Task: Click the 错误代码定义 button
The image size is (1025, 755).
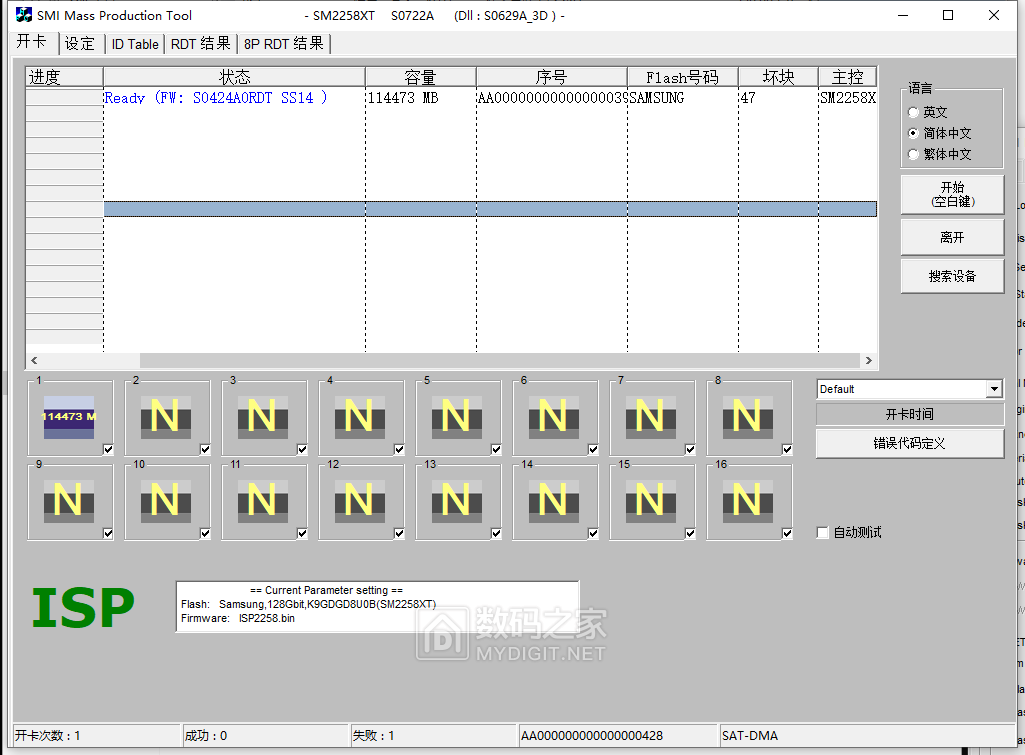Action: click(909, 443)
